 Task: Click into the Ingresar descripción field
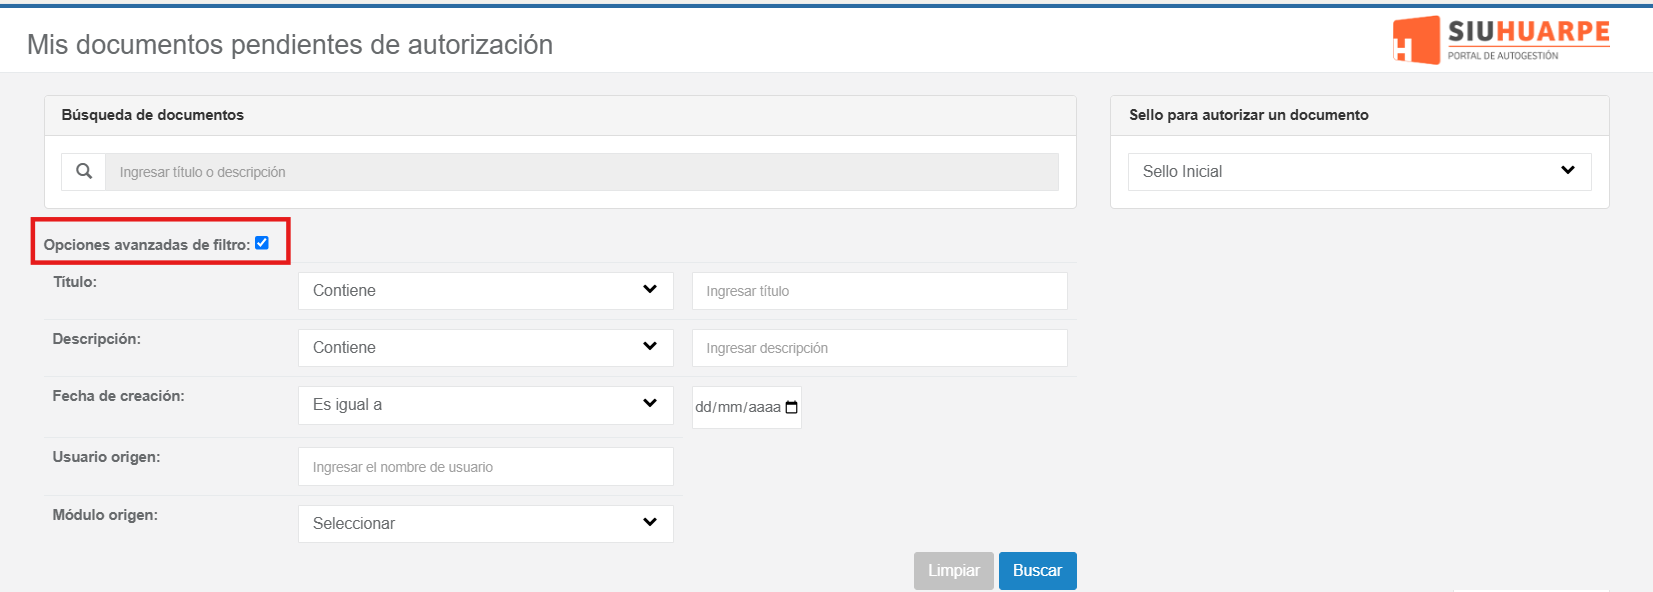click(879, 348)
